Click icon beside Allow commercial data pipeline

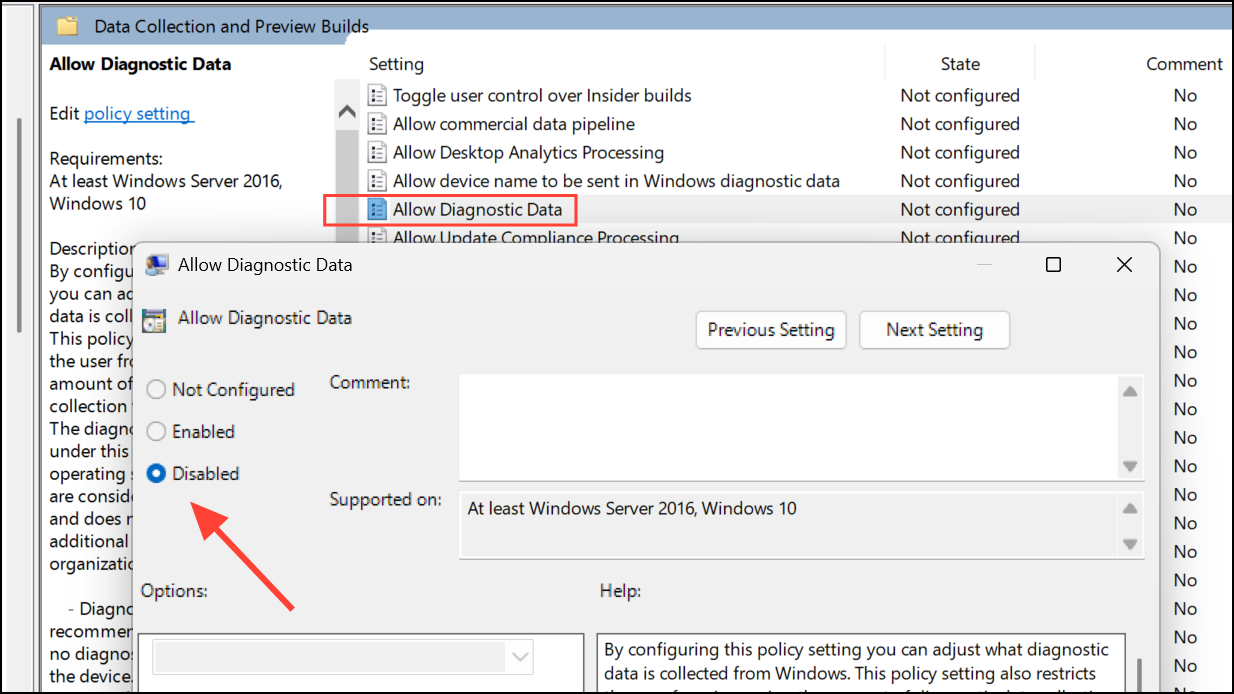click(x=377, y=124)
